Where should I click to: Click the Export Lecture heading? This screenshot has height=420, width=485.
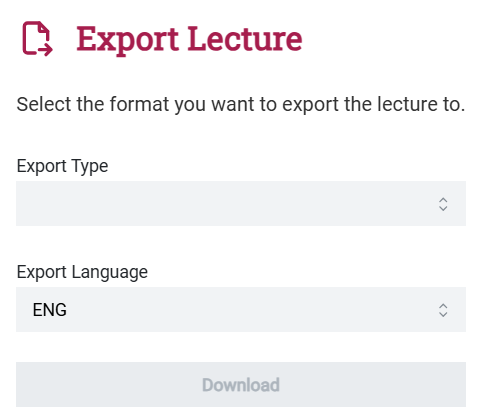pyautogui.click(x=189, y=40)
